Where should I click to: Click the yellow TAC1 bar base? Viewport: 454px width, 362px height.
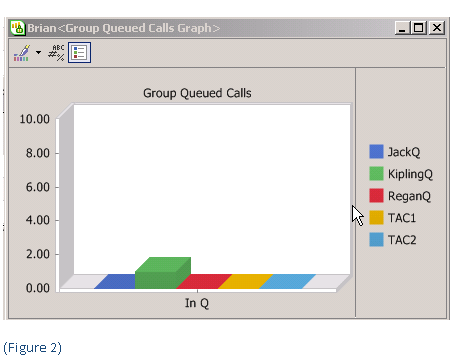(x=245, y=282)
